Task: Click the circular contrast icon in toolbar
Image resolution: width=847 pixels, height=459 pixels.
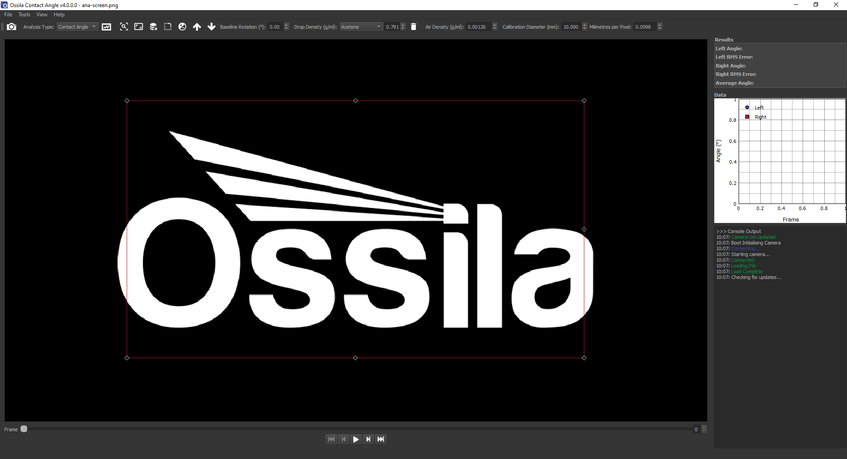Action: [x=182, y=26]
